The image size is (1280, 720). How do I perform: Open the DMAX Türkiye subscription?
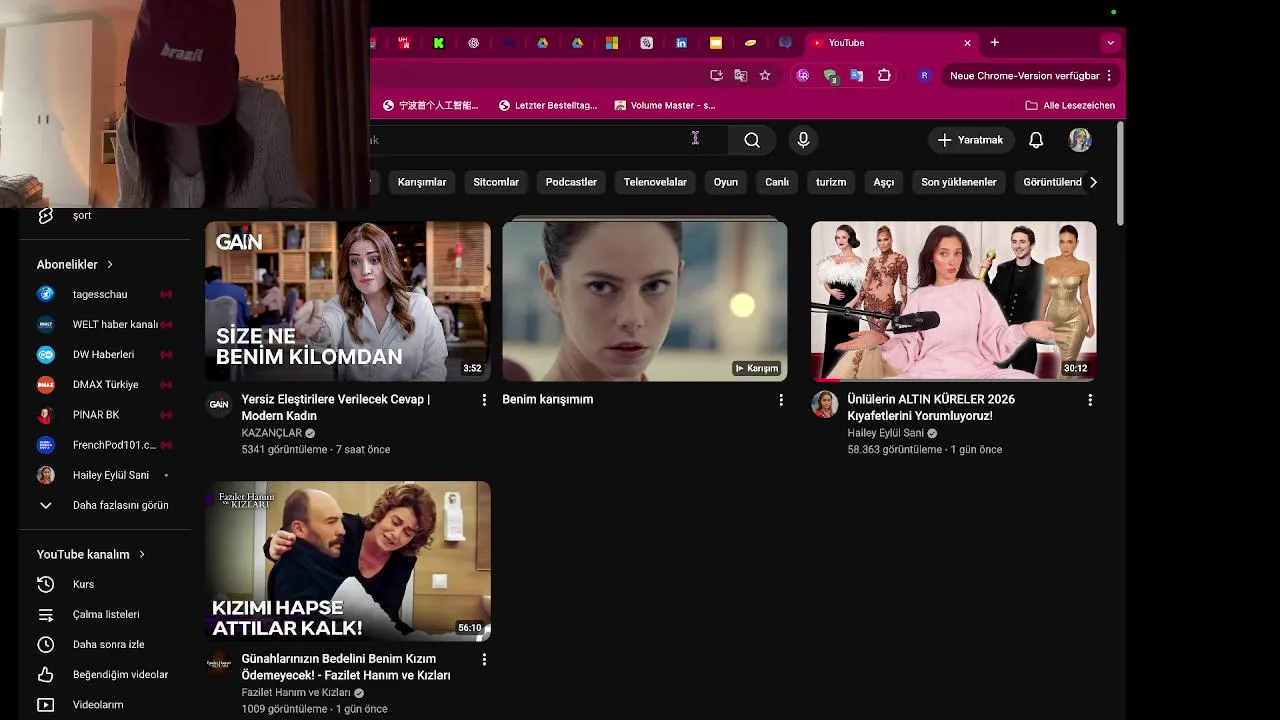tap(105, 384)
